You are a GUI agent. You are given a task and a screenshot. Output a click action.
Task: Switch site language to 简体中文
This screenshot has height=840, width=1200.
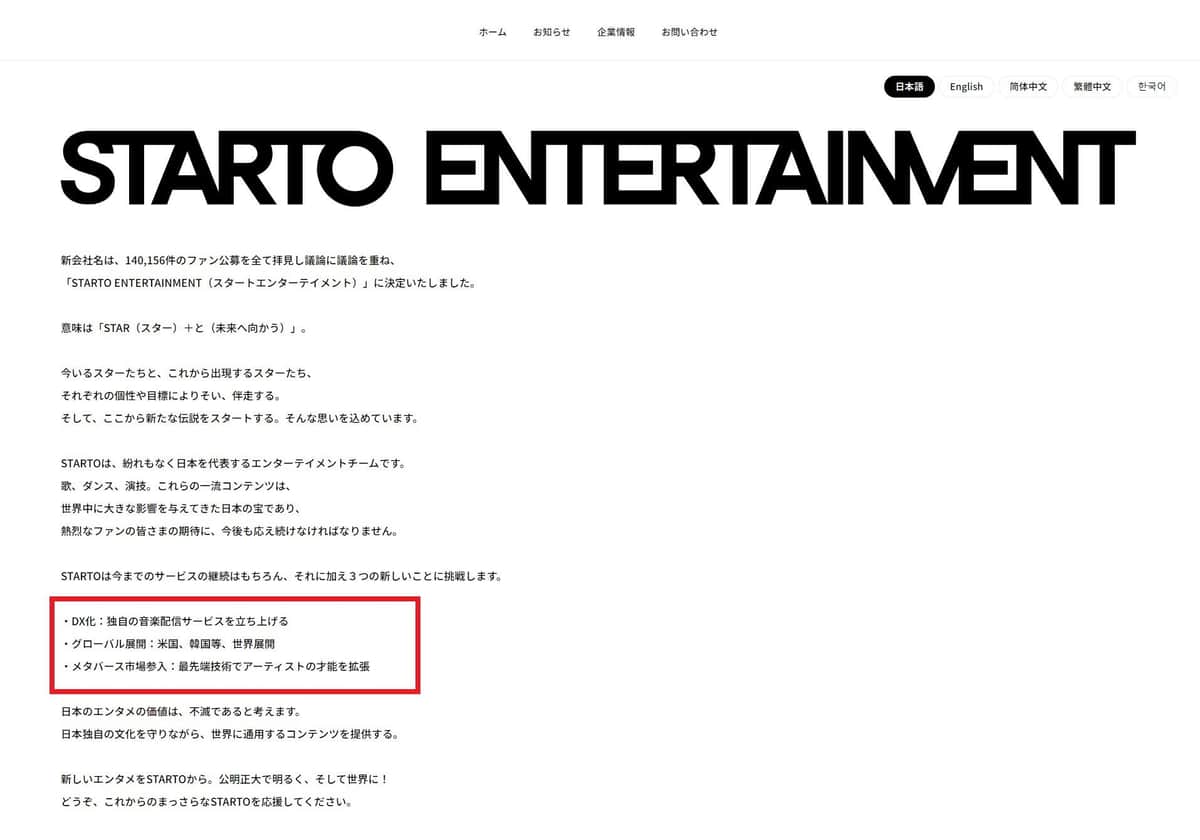[x=1028, y=87]
